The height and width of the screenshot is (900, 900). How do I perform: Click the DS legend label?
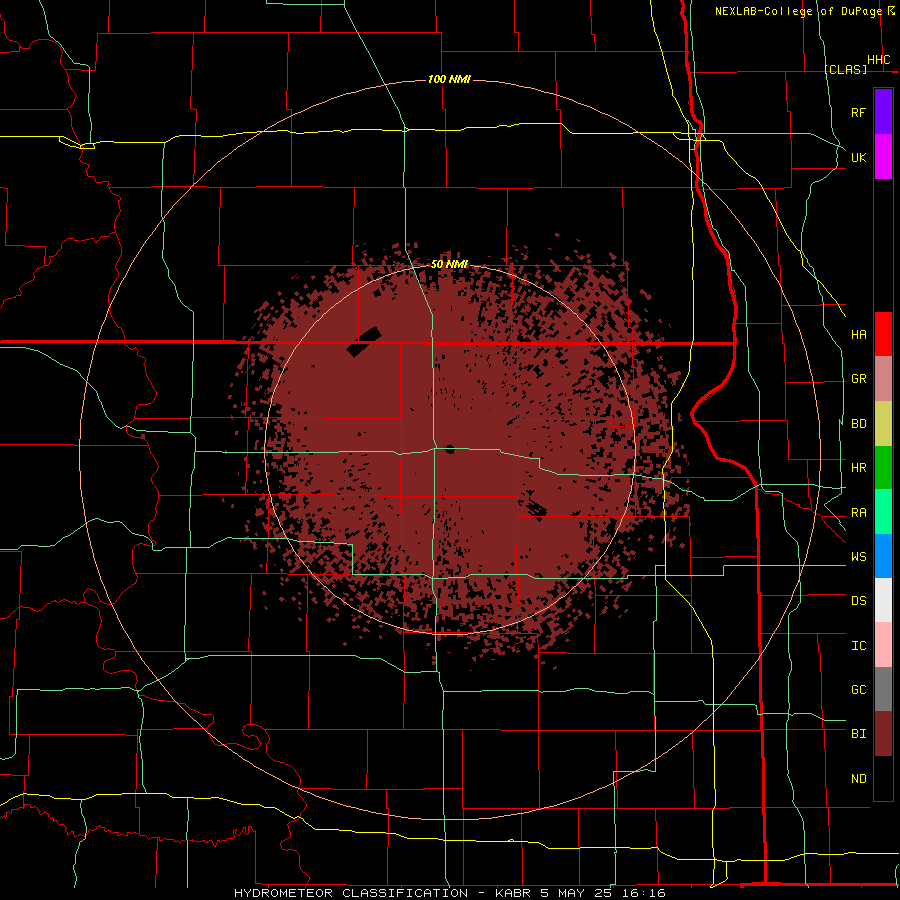(x=858, y=601)
